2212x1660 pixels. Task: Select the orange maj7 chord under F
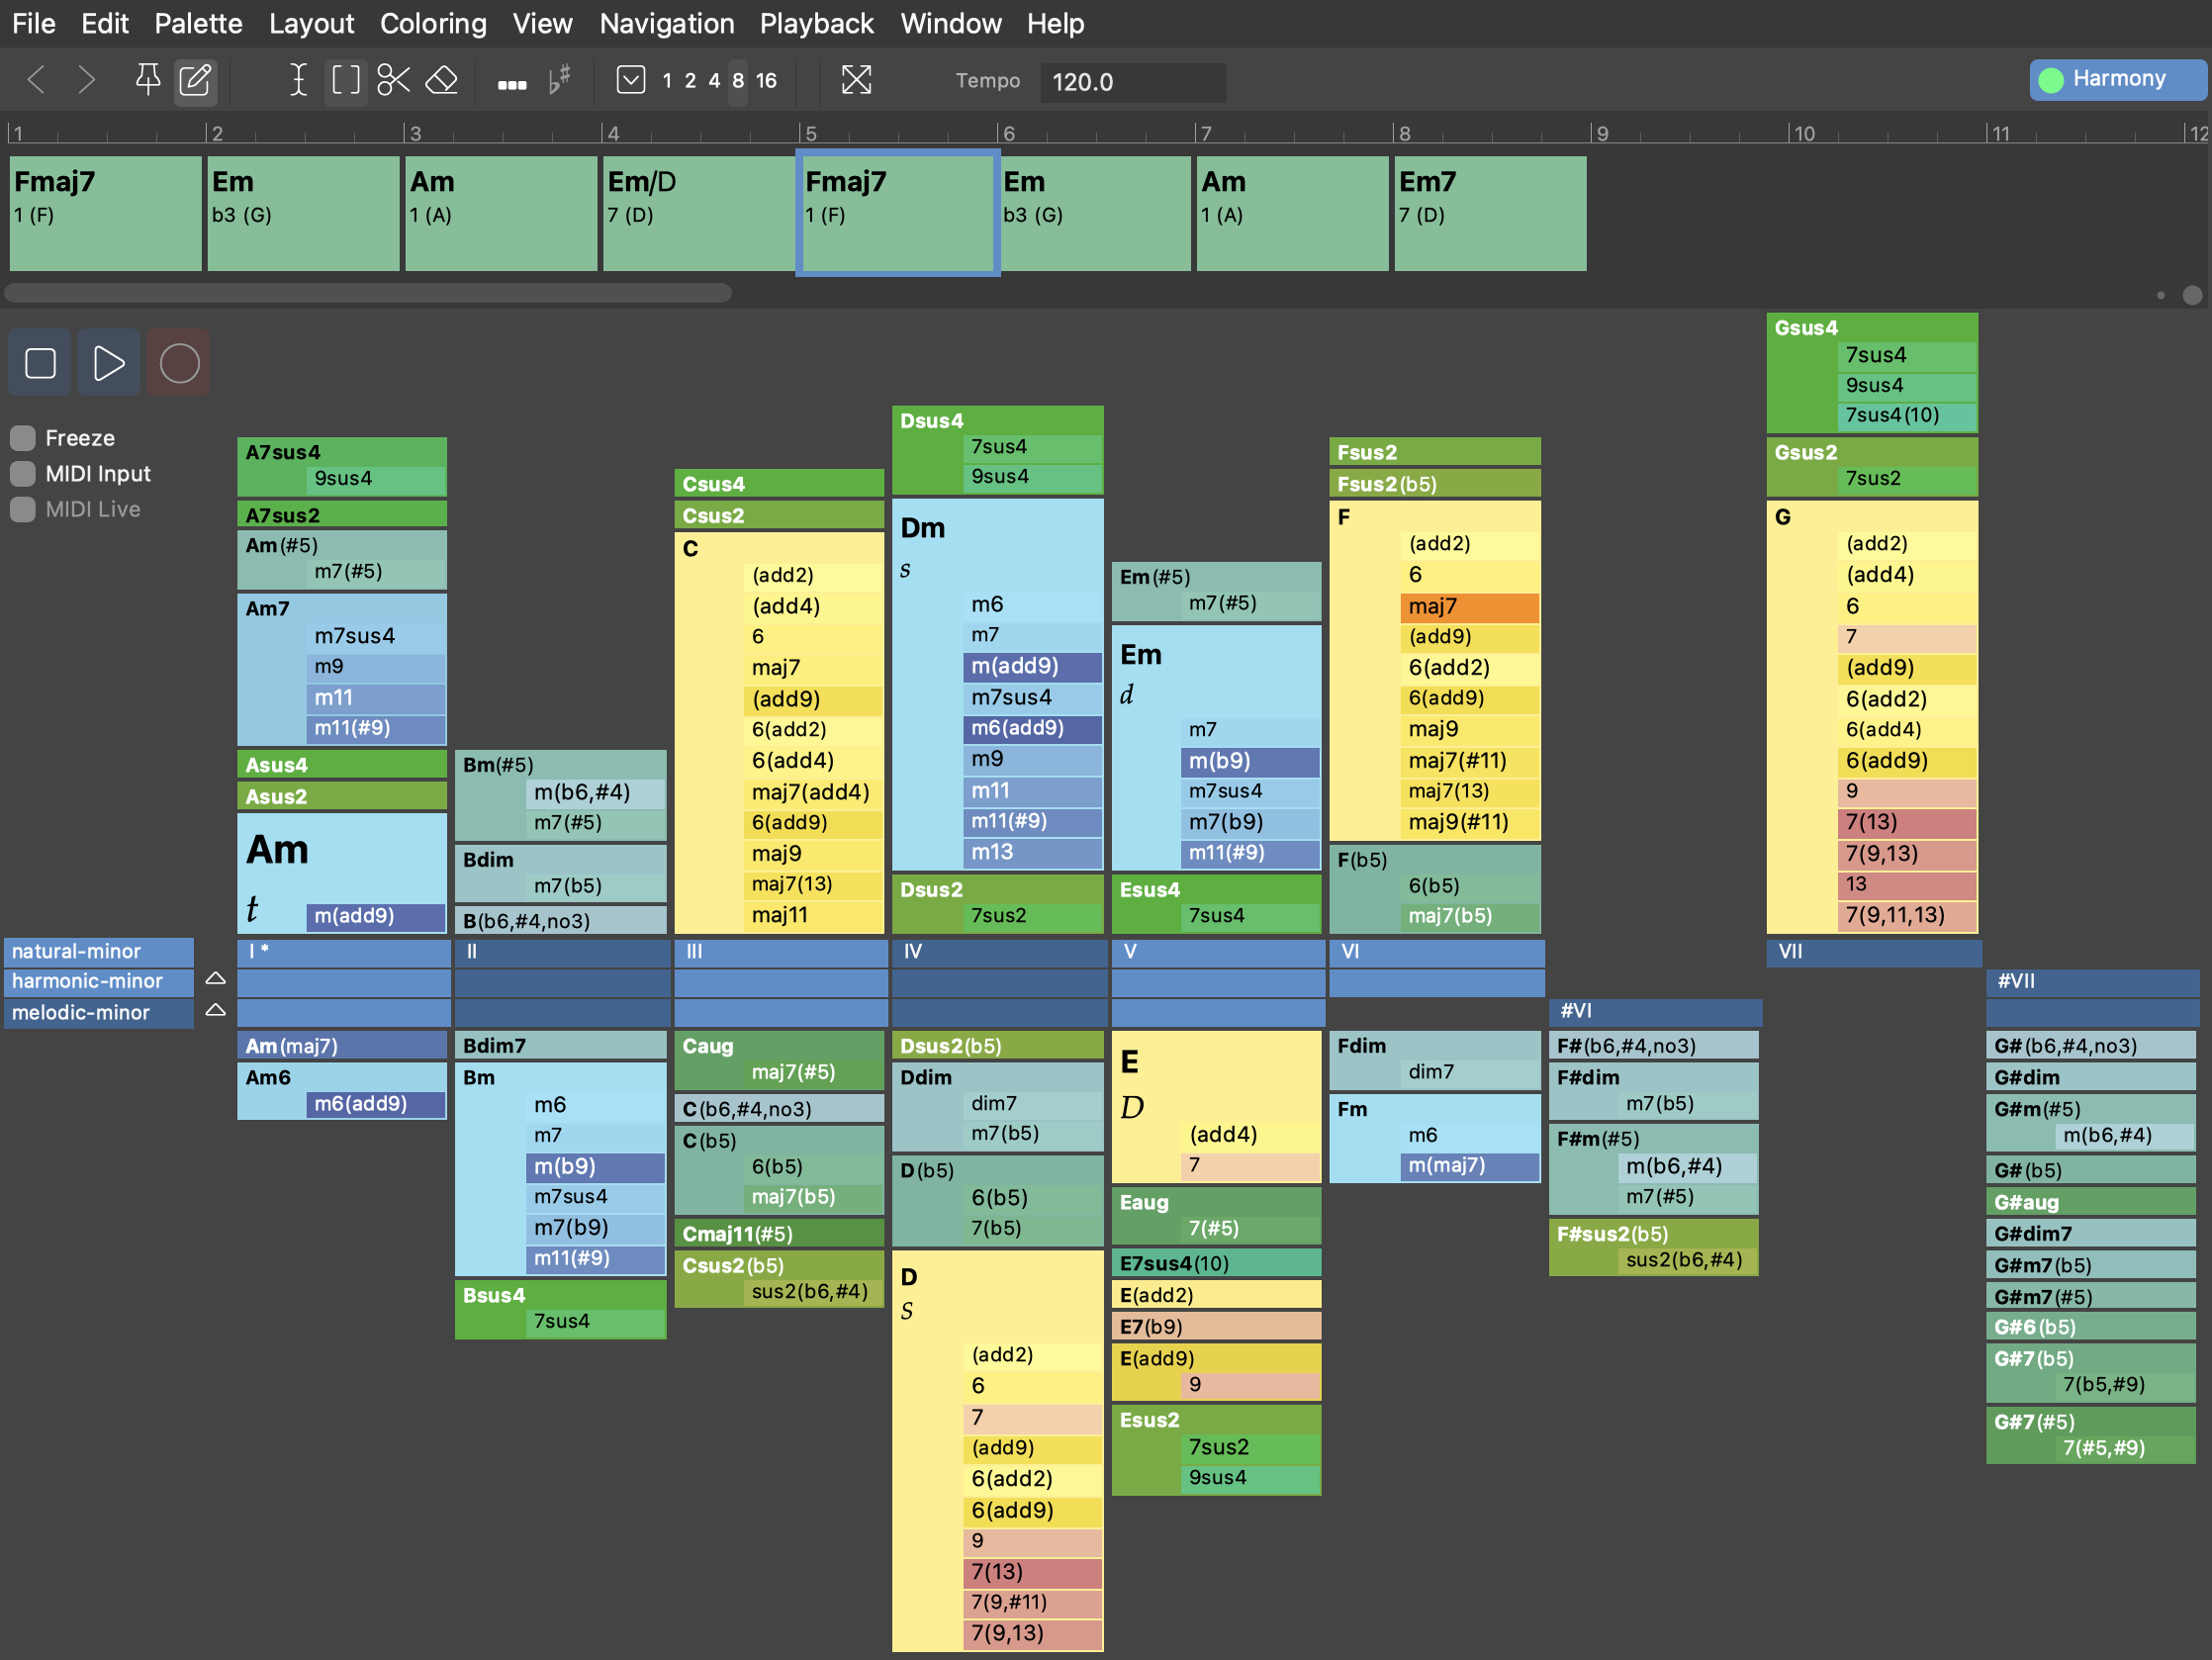(1468, 606)
